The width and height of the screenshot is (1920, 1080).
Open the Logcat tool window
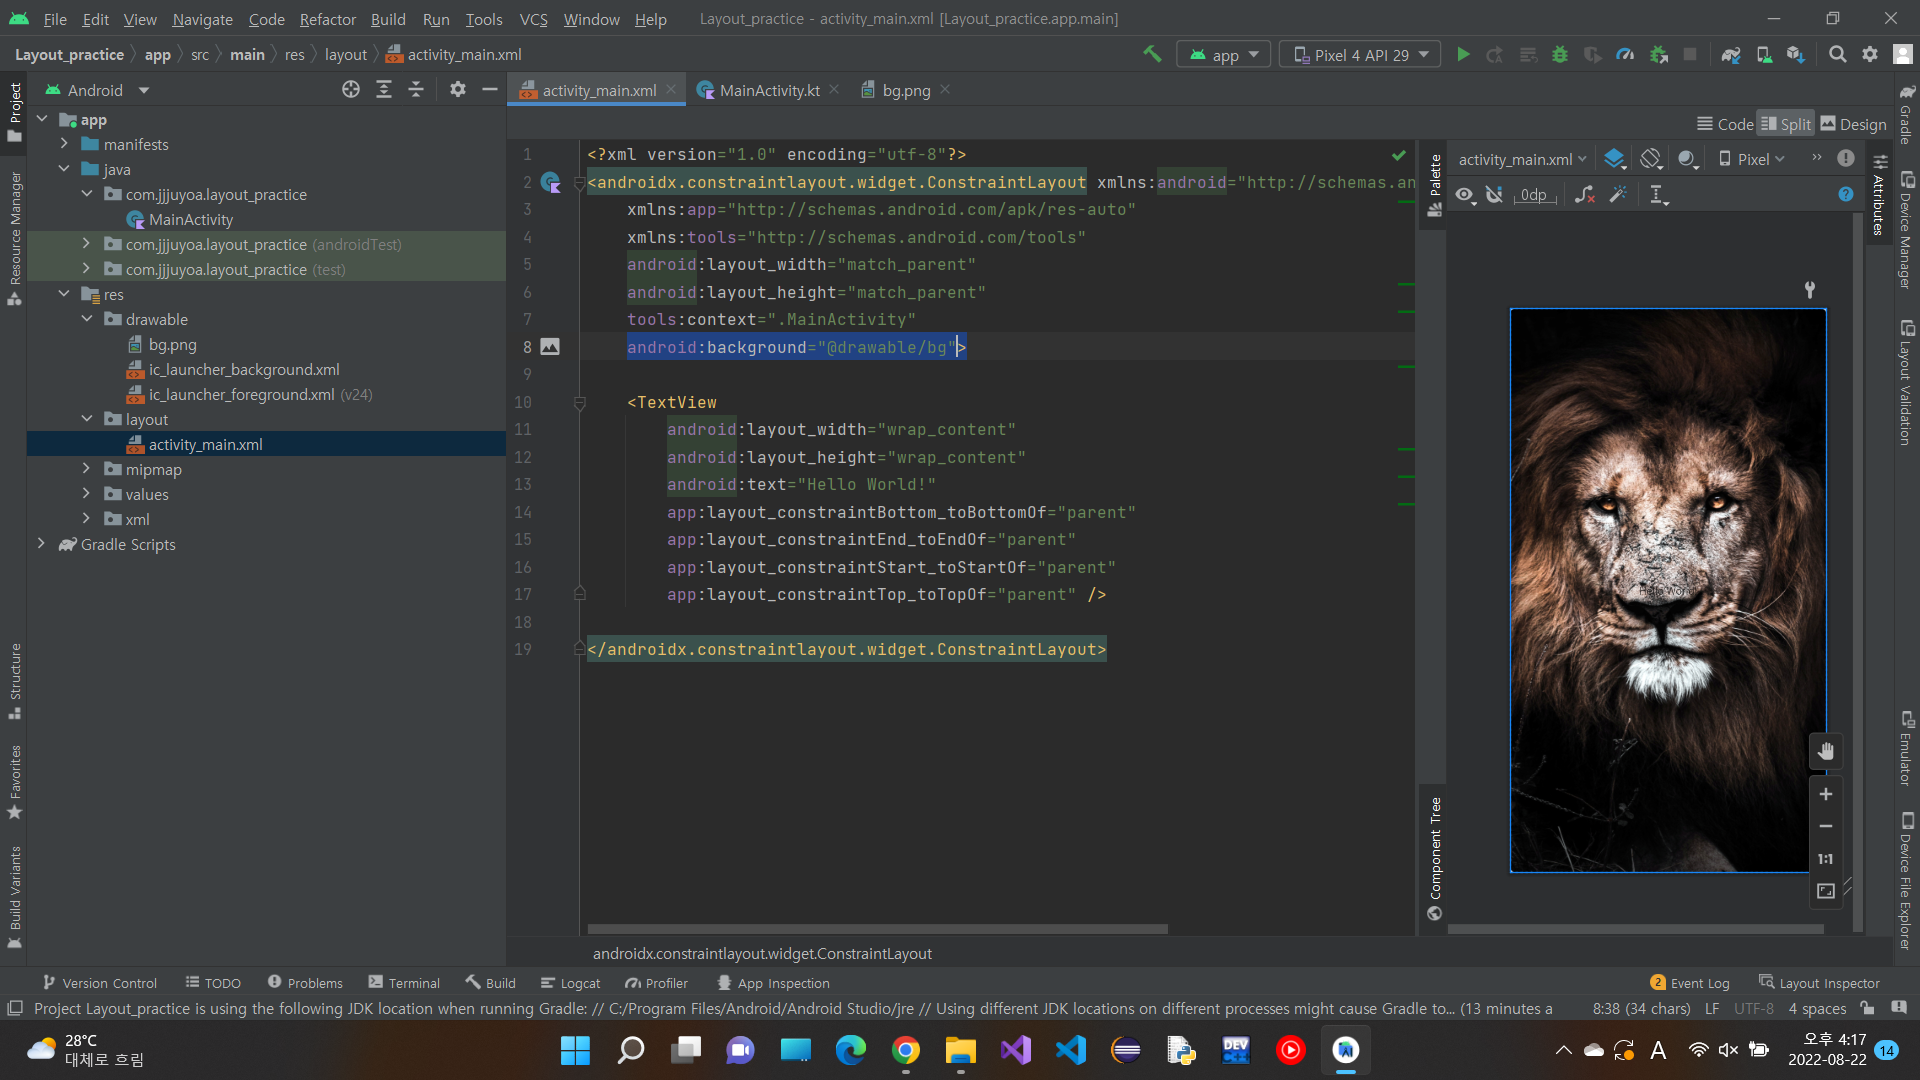click(570, 983)
